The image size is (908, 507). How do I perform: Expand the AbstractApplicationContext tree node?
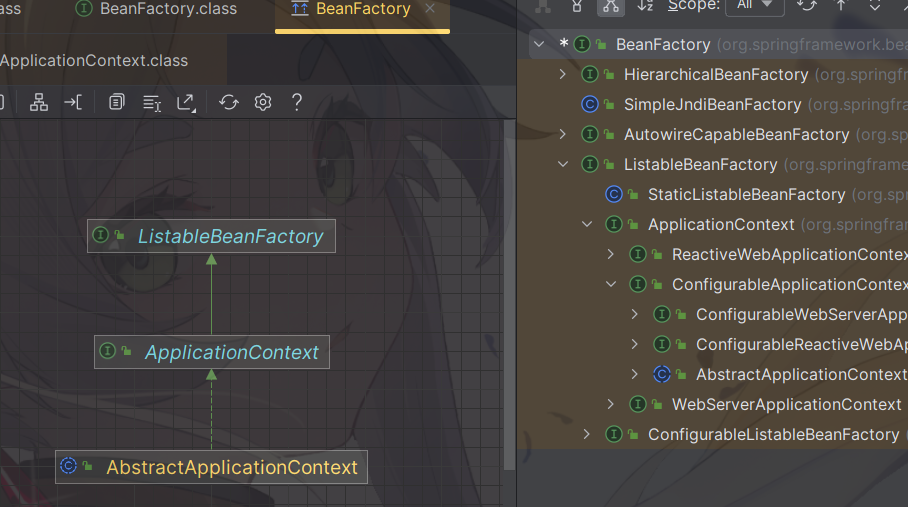tap(635, 374)
